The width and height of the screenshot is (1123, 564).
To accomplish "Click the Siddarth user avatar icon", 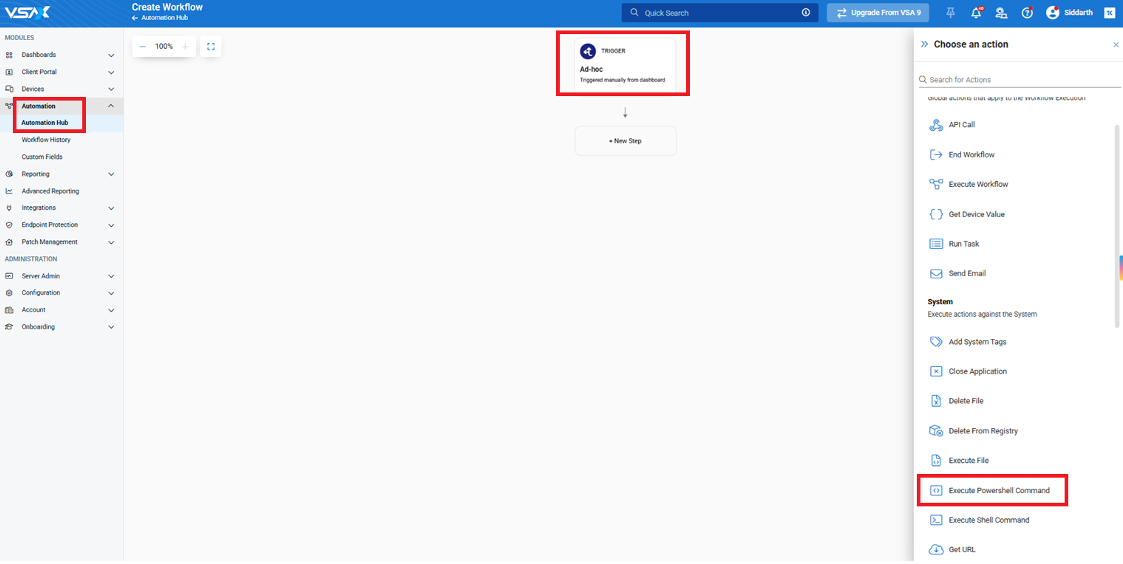I will [x=1052, y=13].
